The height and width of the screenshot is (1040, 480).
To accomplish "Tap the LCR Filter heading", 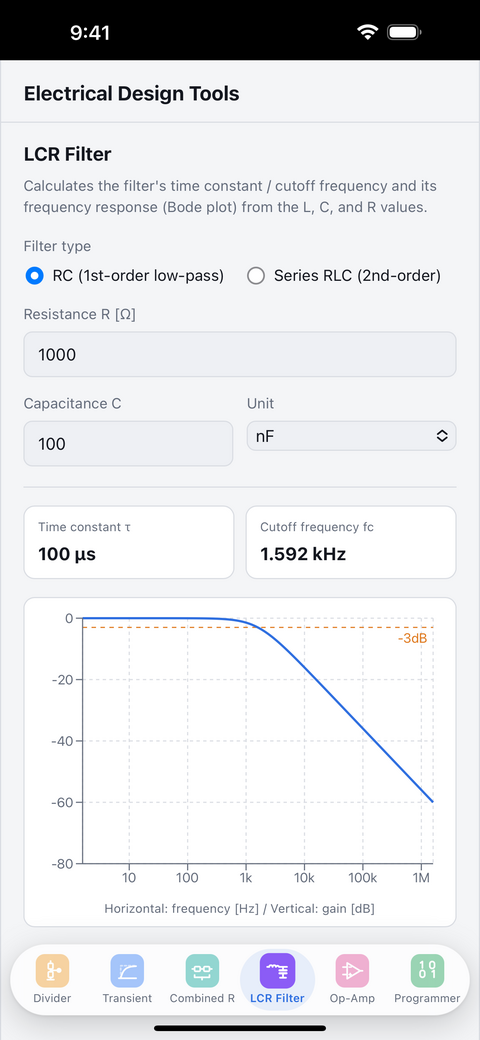I will point(68,155).
